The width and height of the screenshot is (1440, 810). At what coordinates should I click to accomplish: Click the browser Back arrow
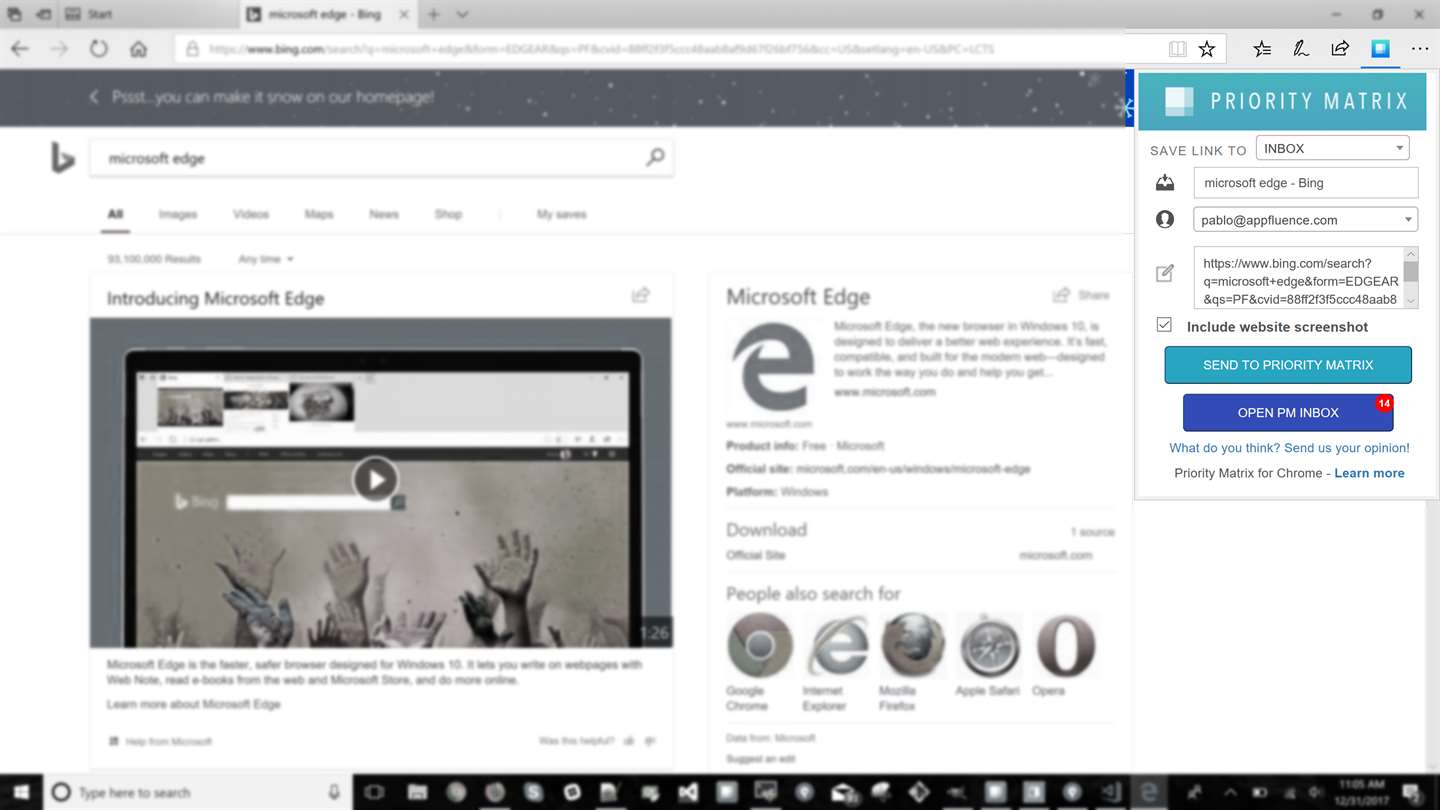[20, 48]
